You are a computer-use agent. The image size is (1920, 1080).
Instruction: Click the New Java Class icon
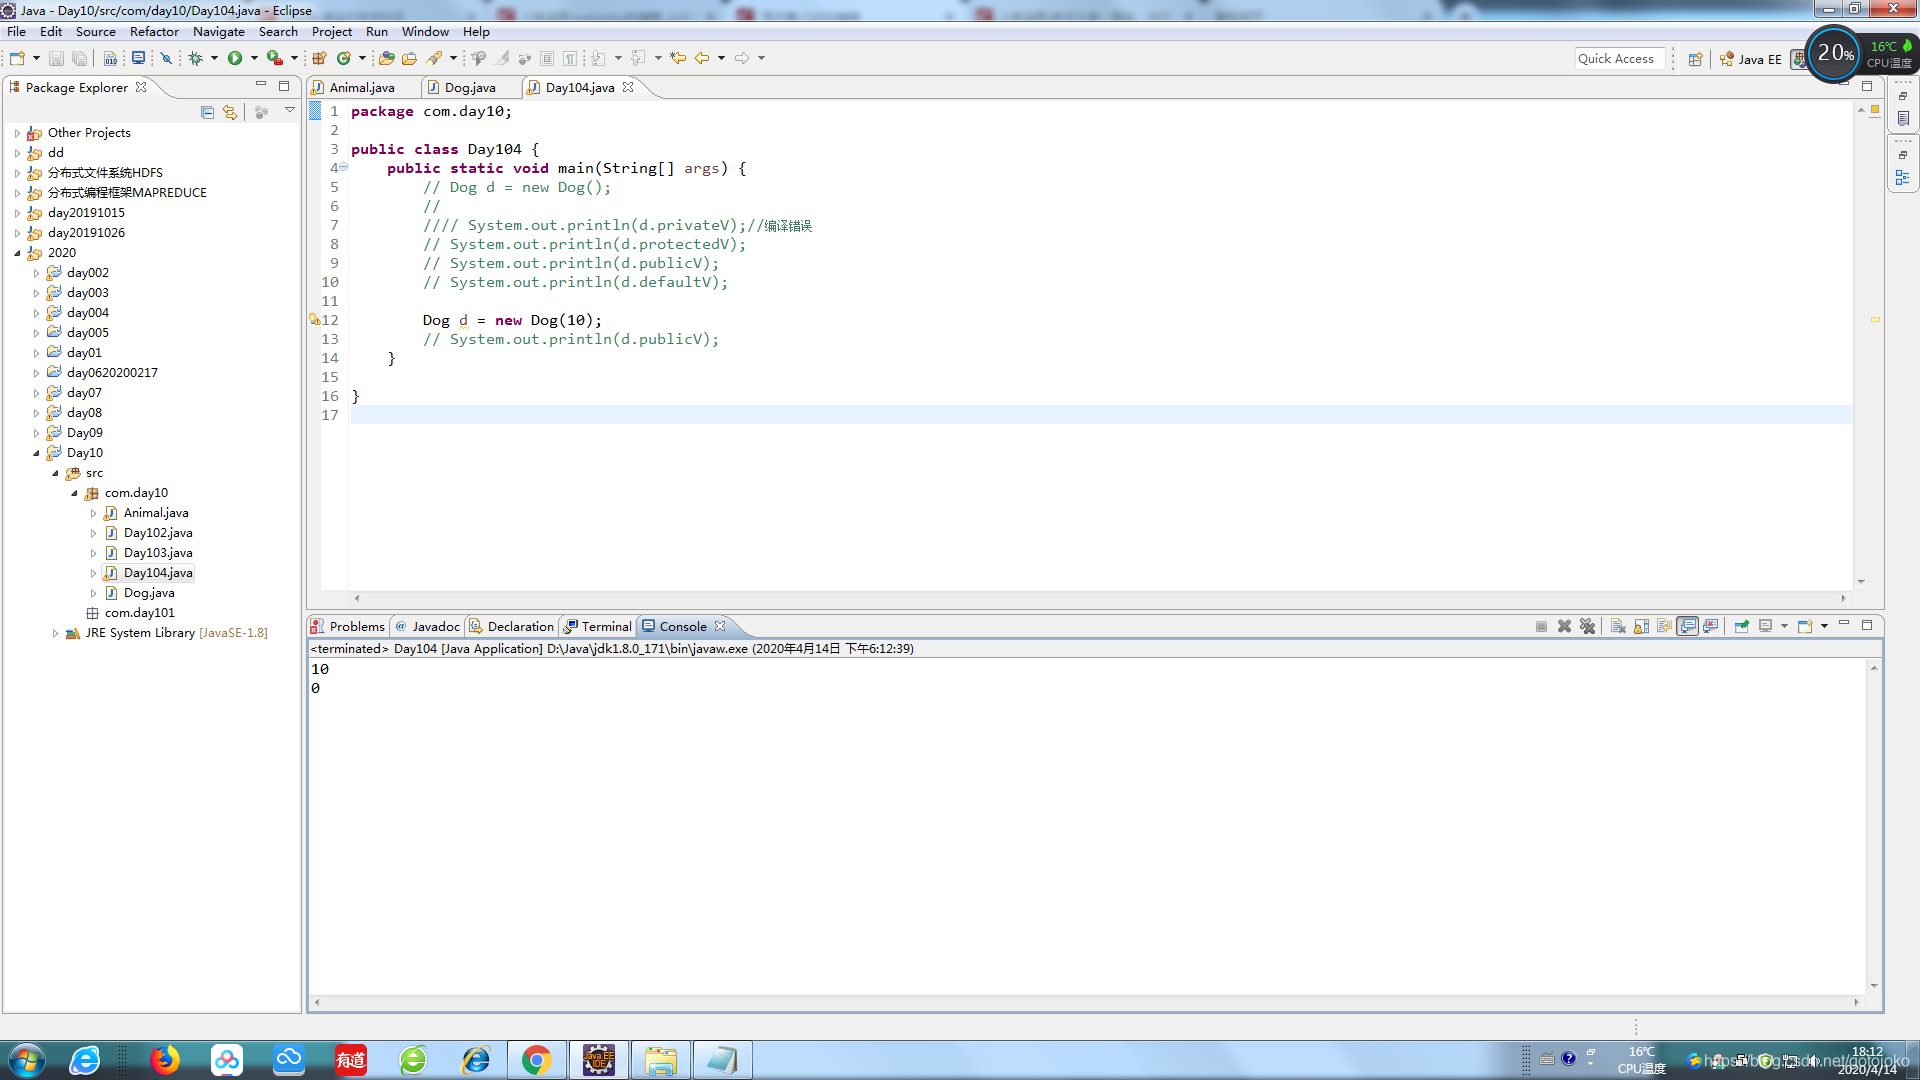coord(344,58)
